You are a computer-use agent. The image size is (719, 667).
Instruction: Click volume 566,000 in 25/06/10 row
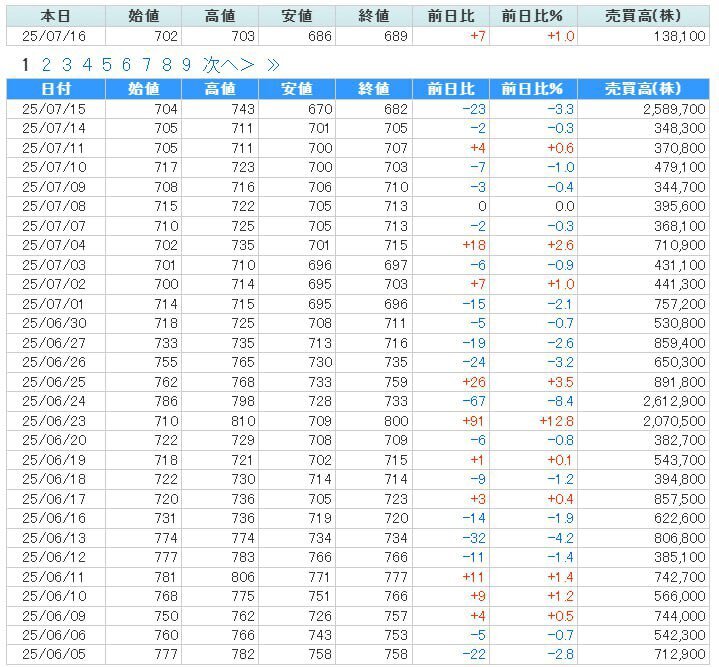tap(680, 596)
